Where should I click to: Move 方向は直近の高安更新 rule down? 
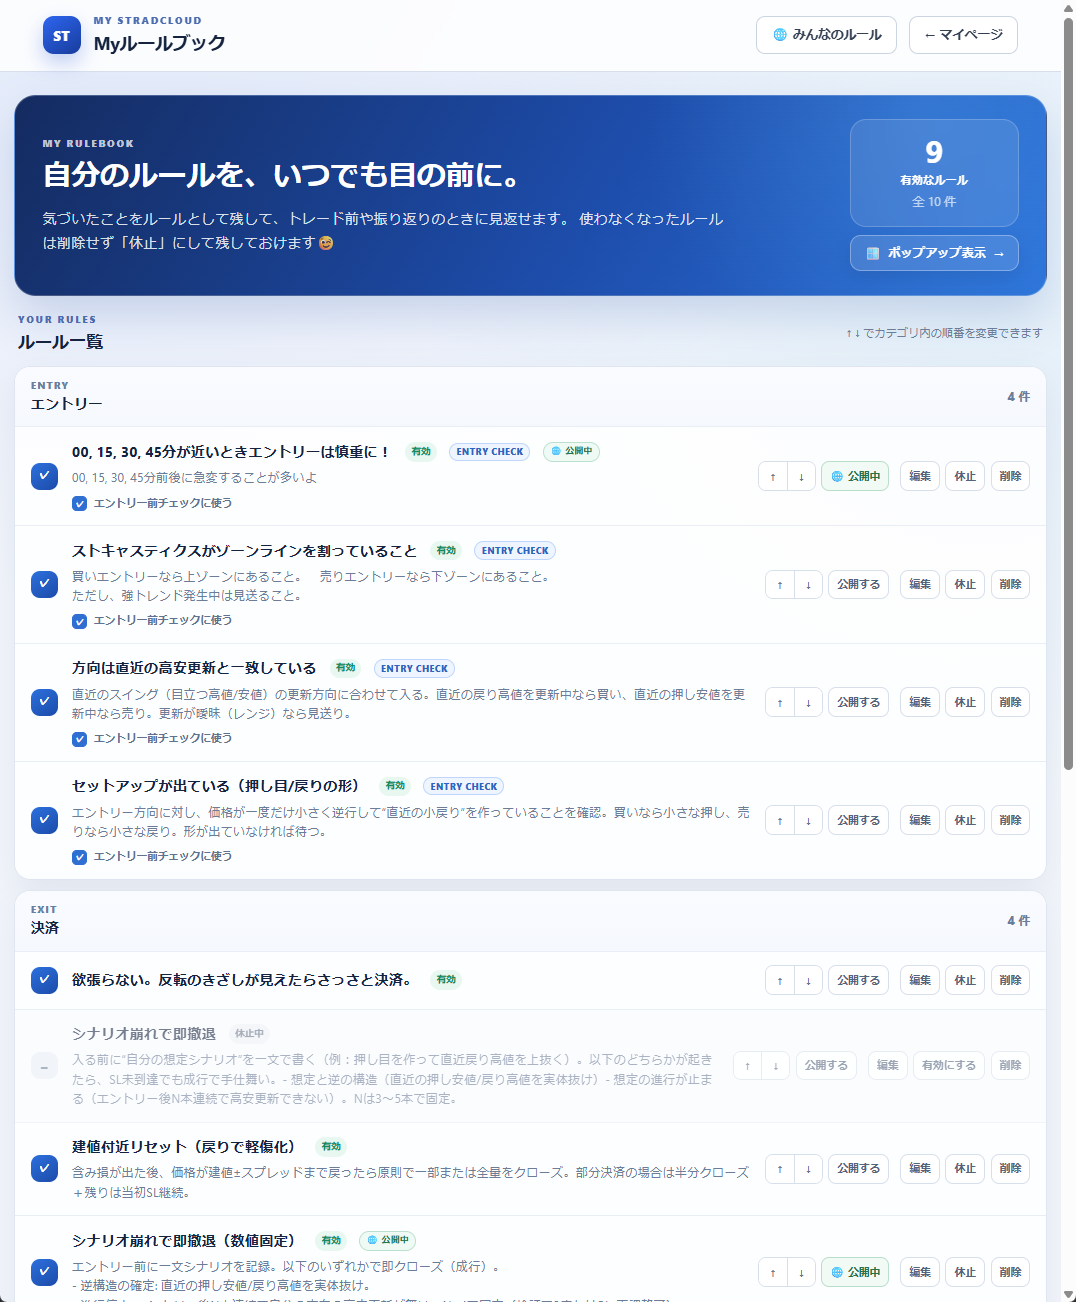809,703
